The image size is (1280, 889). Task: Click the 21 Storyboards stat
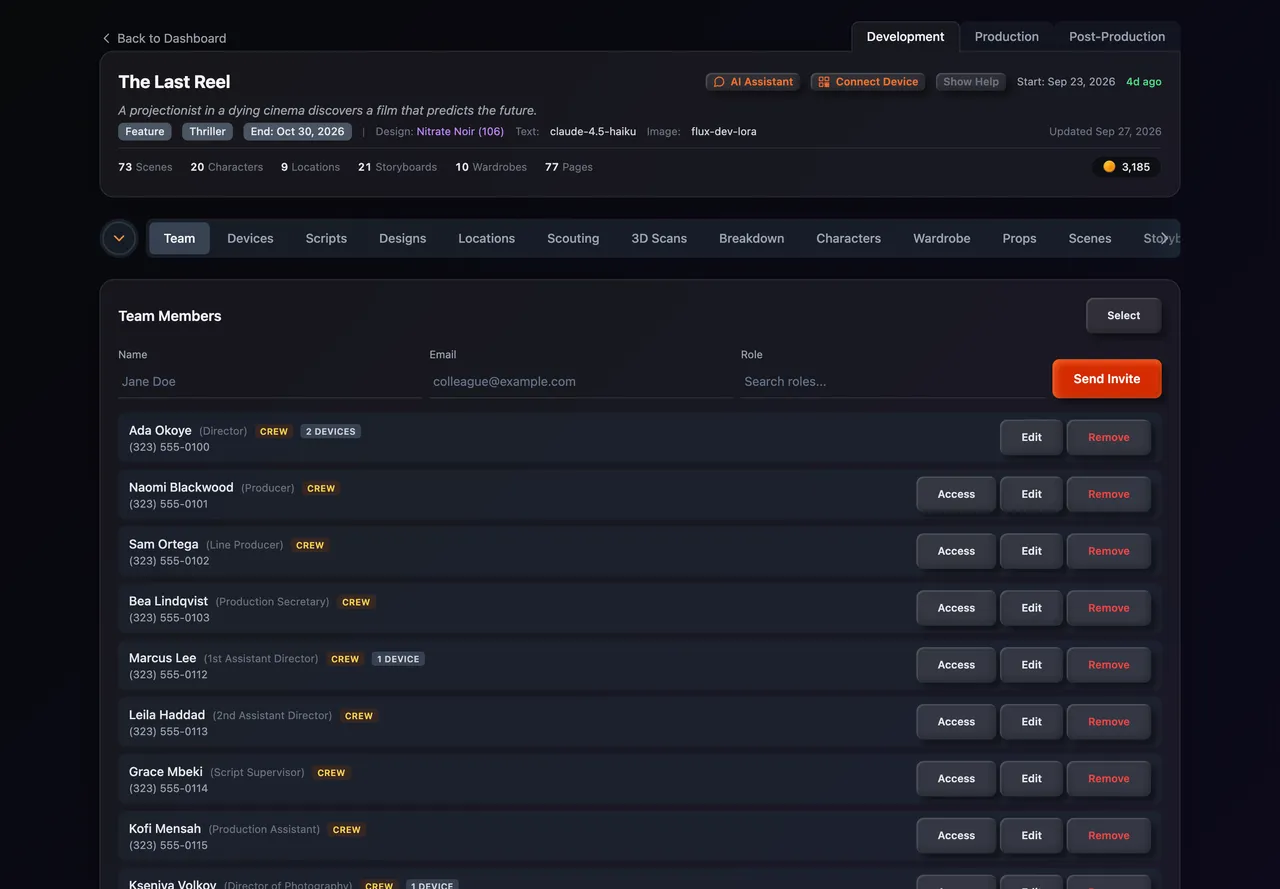[x=397, y=167]
